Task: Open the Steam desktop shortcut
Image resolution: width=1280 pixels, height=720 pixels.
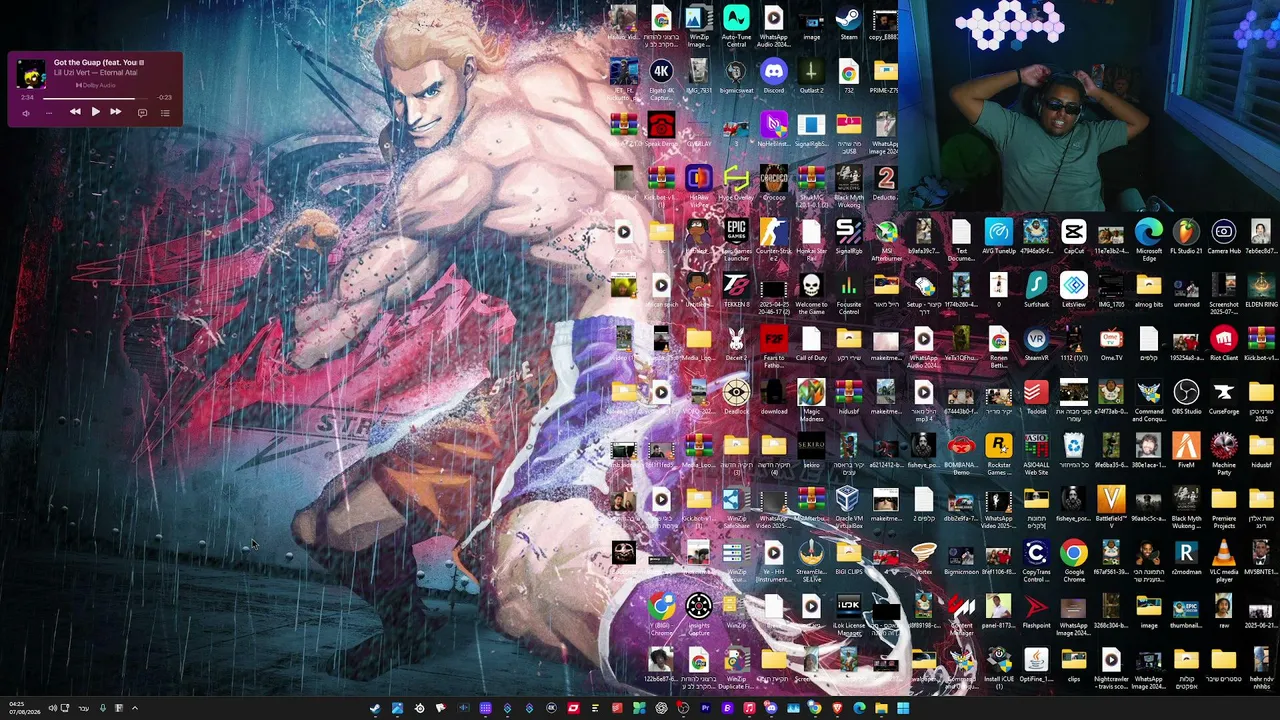Action: [x=848, y=24]
